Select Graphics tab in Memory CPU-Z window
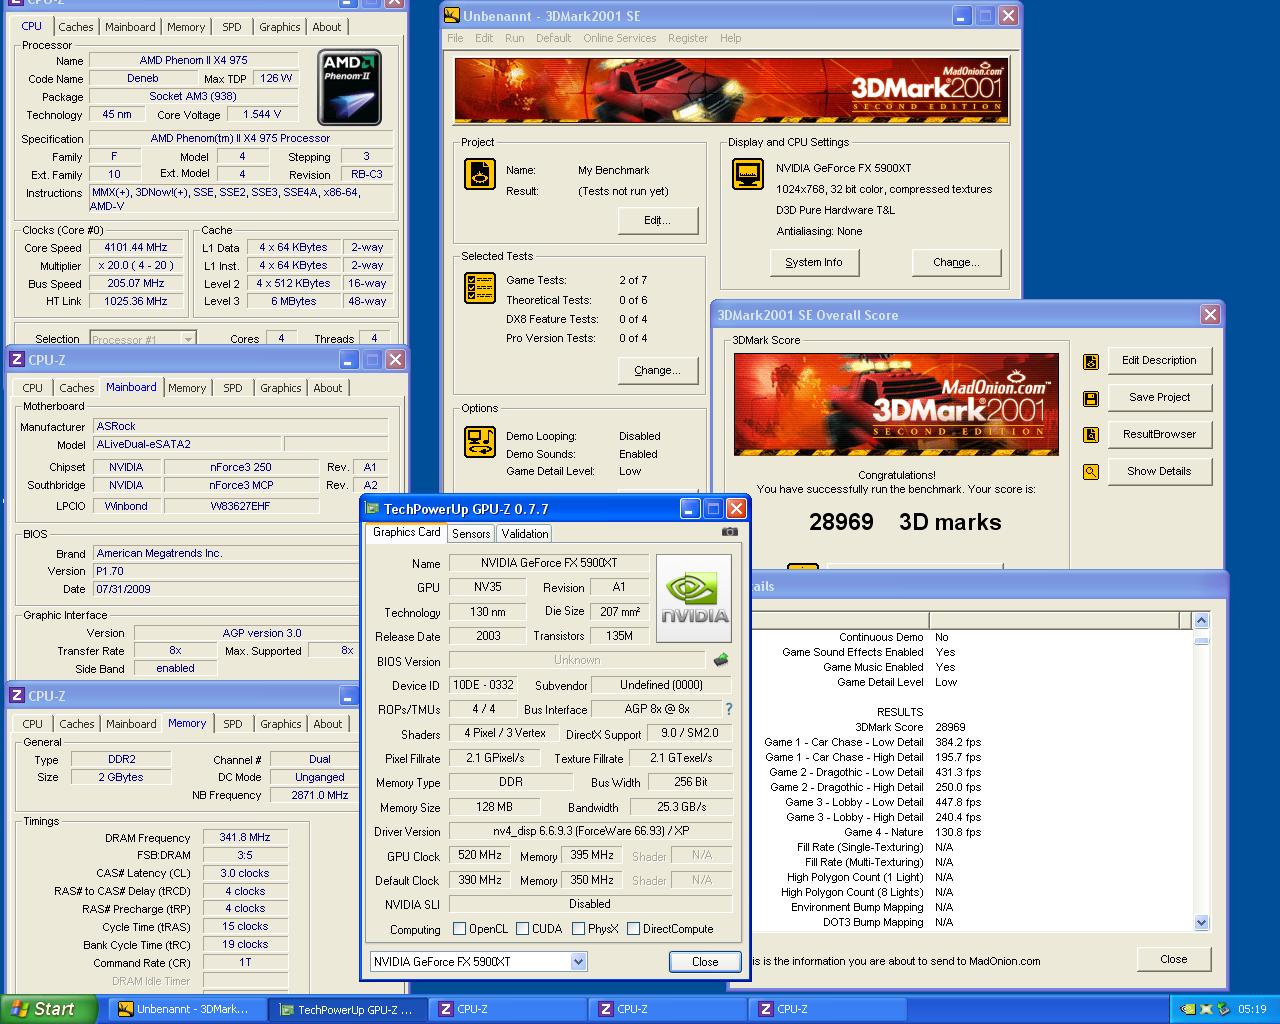1280x1024 pixels. [x=280, y=724]
